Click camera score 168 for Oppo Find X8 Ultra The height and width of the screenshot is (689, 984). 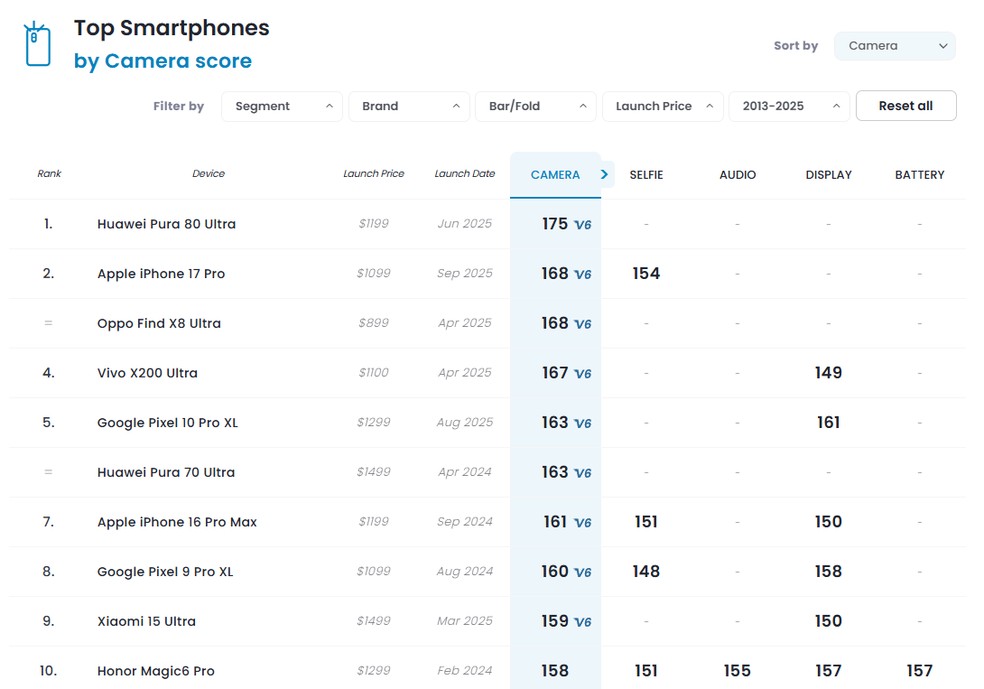pos(555,323)
